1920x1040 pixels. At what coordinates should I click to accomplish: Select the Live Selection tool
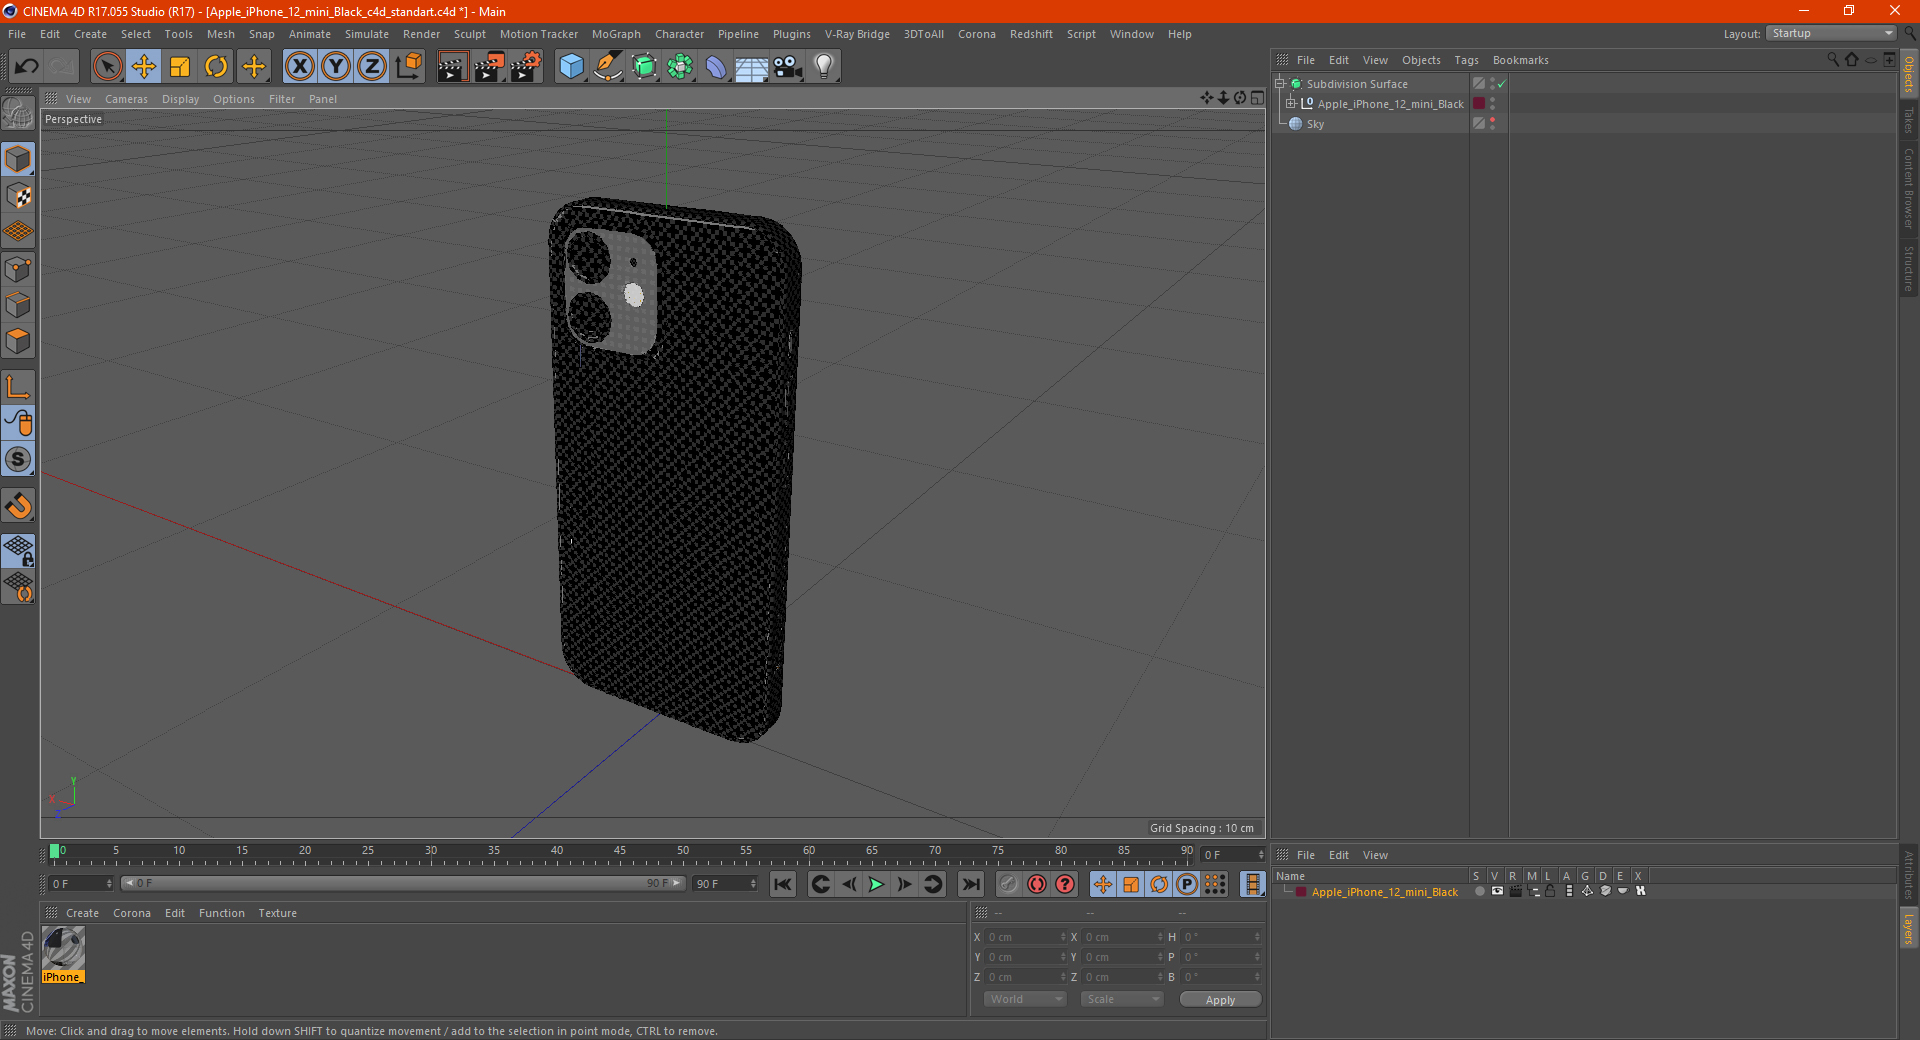coord(107,67)
